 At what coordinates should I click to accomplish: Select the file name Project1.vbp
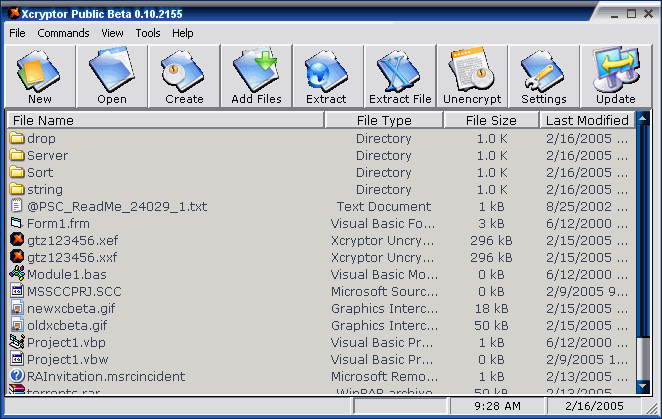[66, 343]
